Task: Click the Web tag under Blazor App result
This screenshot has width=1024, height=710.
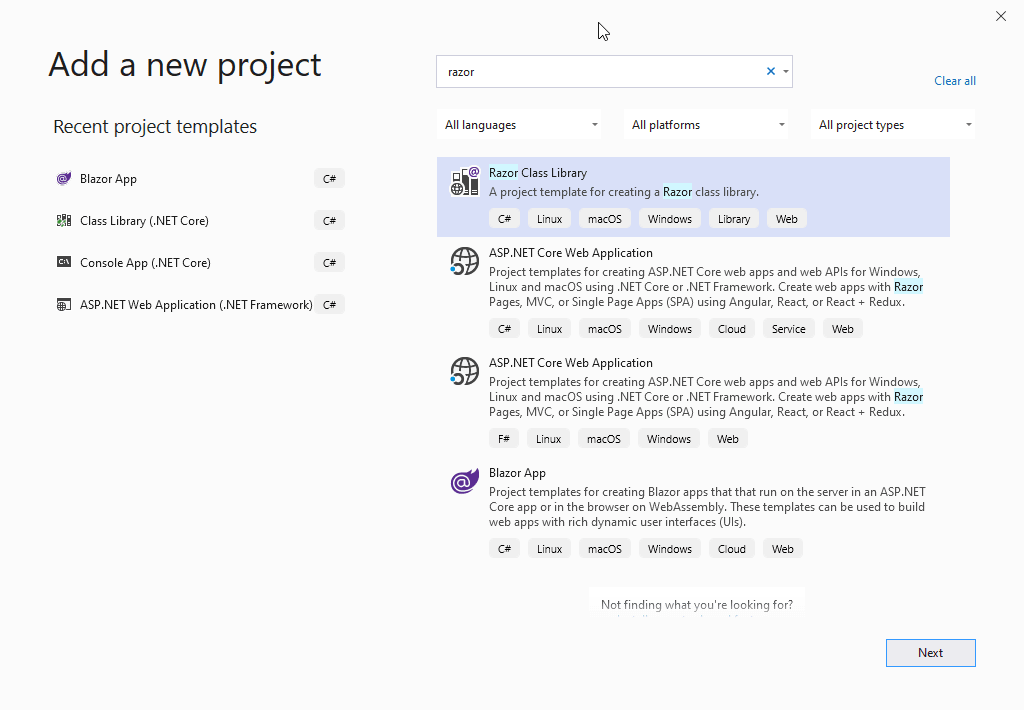Action: (x=782, y=549)
